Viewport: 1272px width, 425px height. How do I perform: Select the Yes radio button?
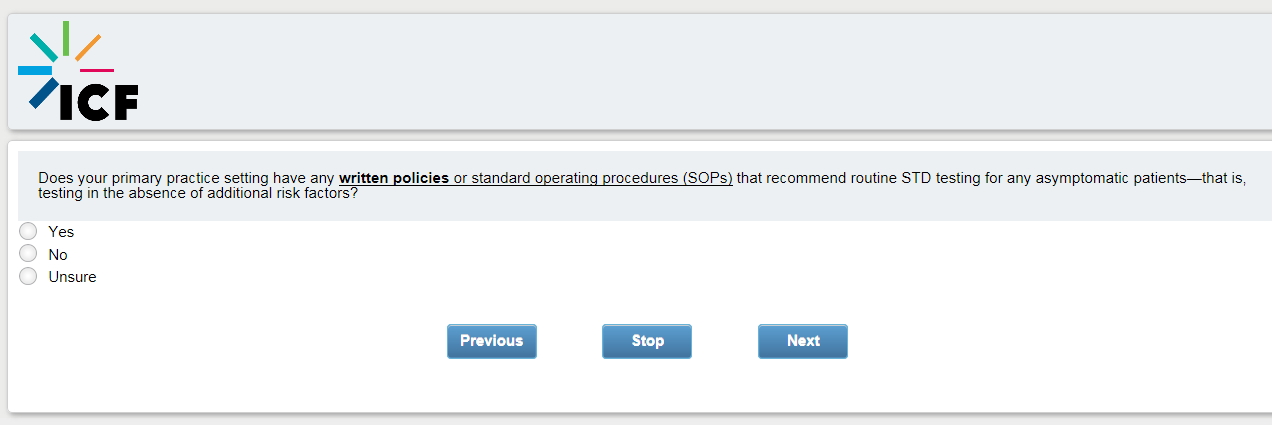point(28,231)
